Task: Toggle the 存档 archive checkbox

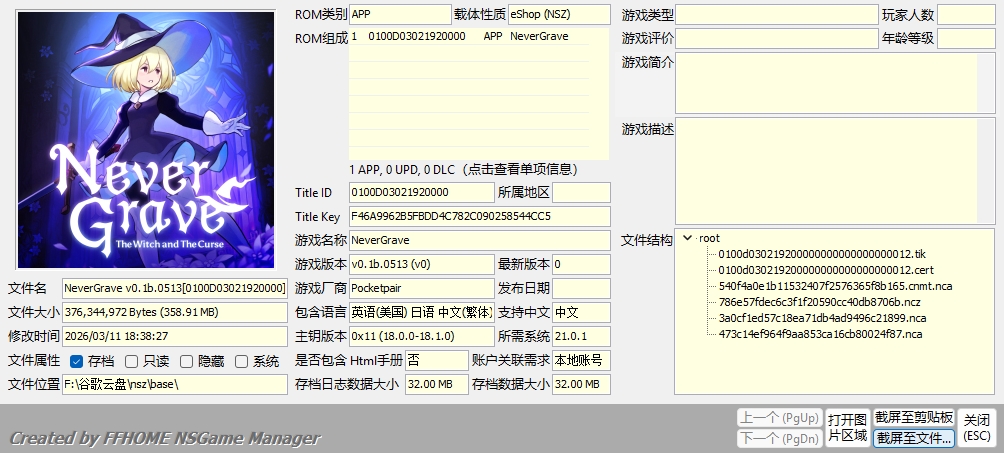Action: [77, 361]
